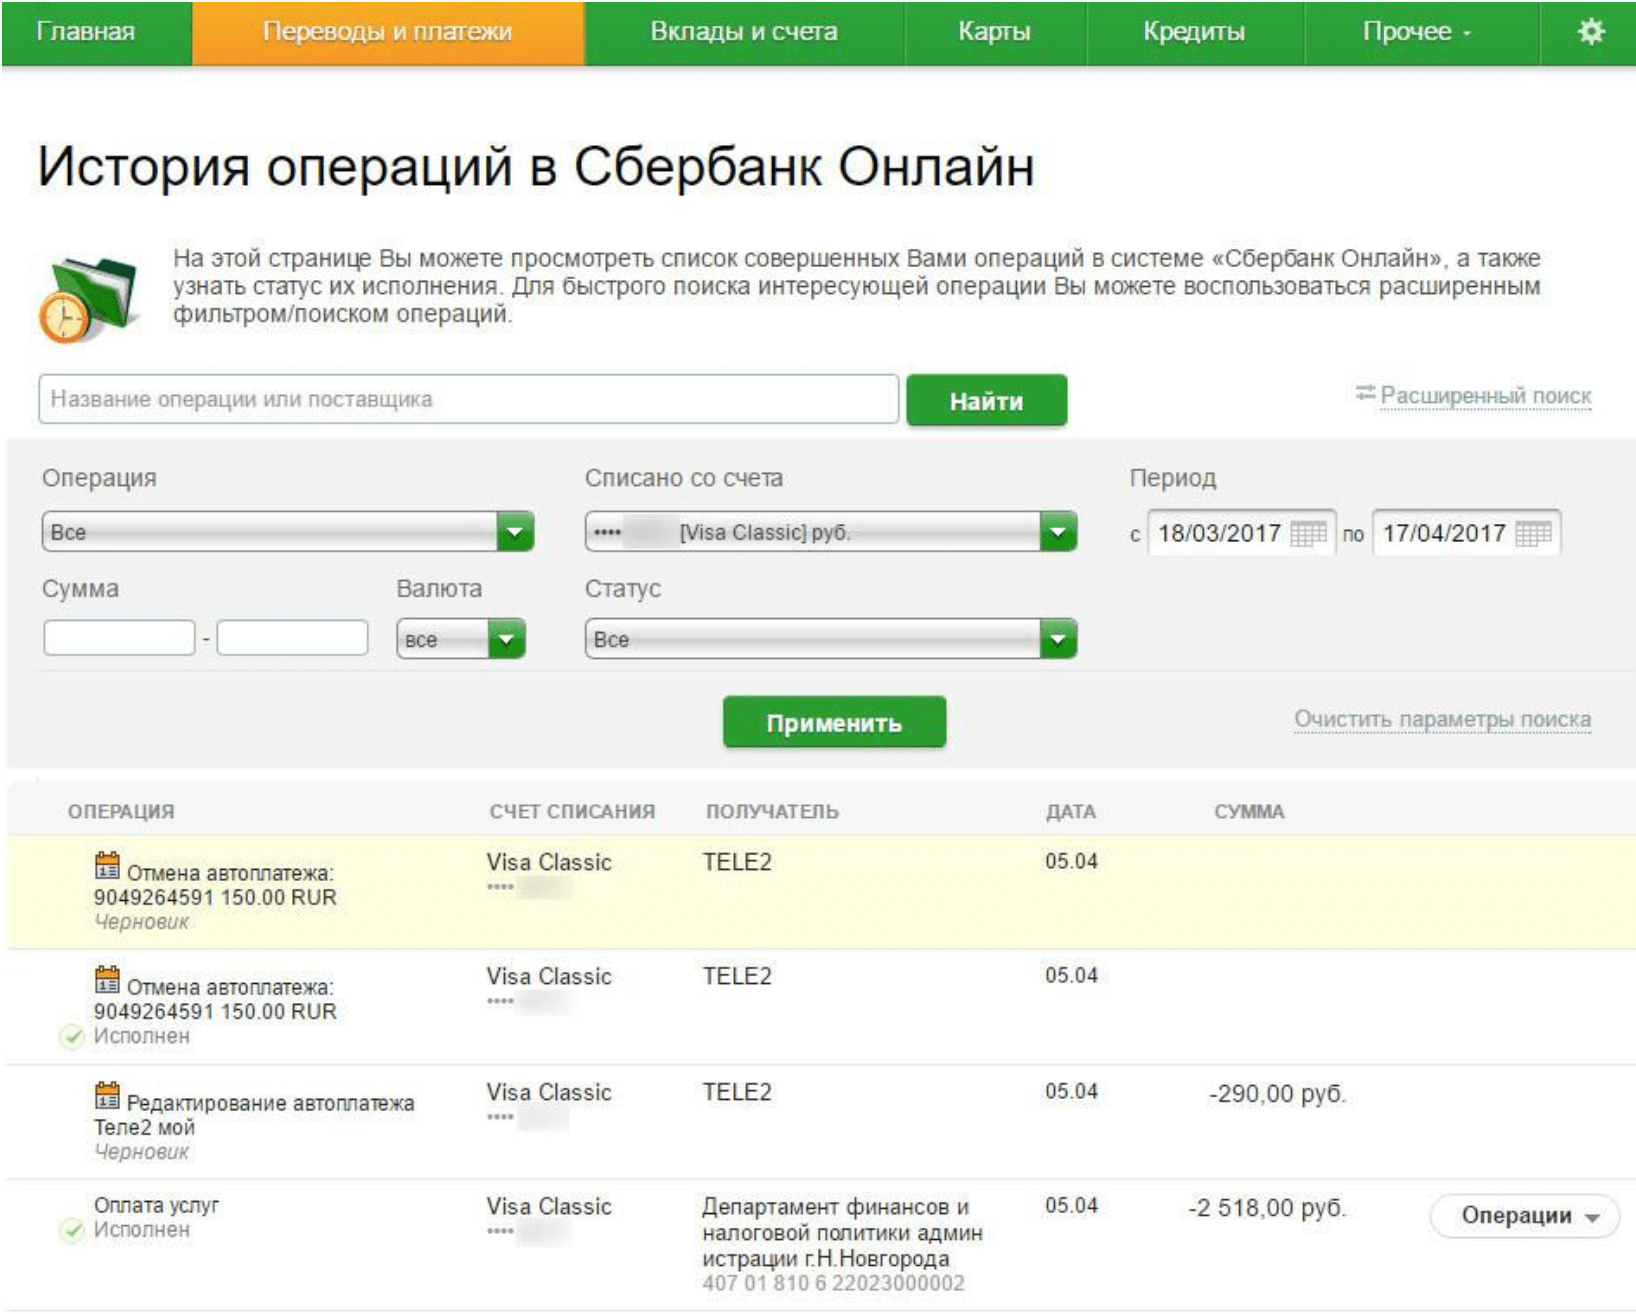The width and height of the screenshot is (1636, 1314).
Task: Open the start date calendar picker
Action: [x=1307, y=533]
